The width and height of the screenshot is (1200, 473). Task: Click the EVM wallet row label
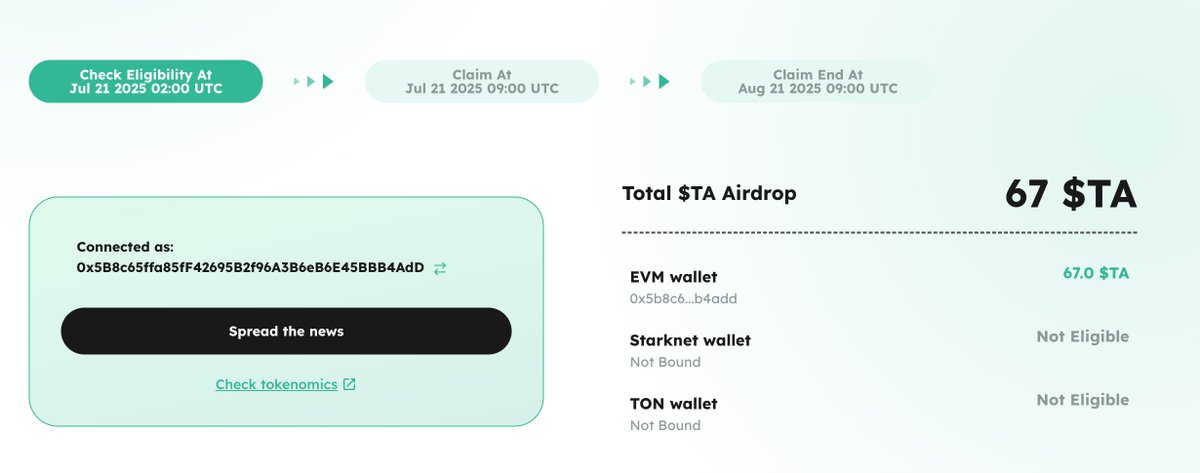tap(673, 277)
